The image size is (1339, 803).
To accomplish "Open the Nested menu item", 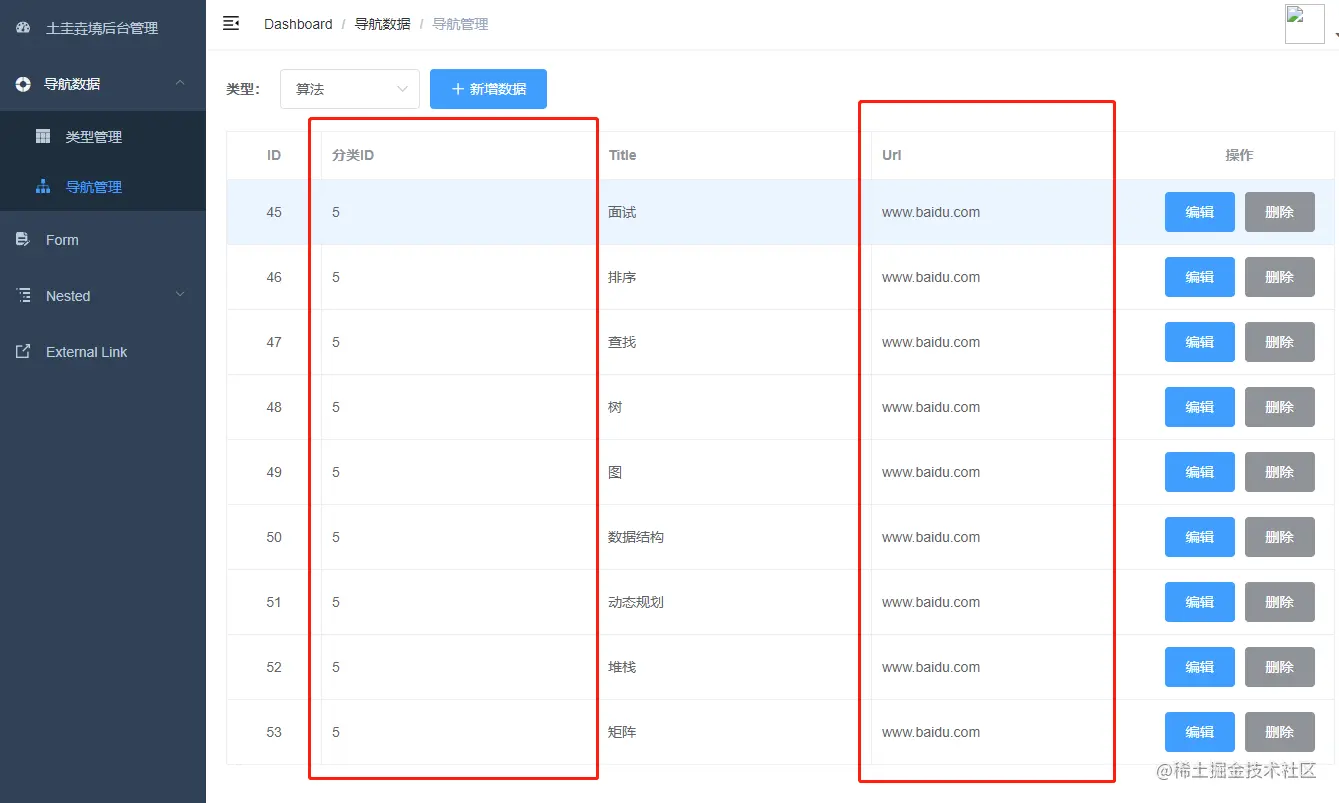I will [103, 296].
